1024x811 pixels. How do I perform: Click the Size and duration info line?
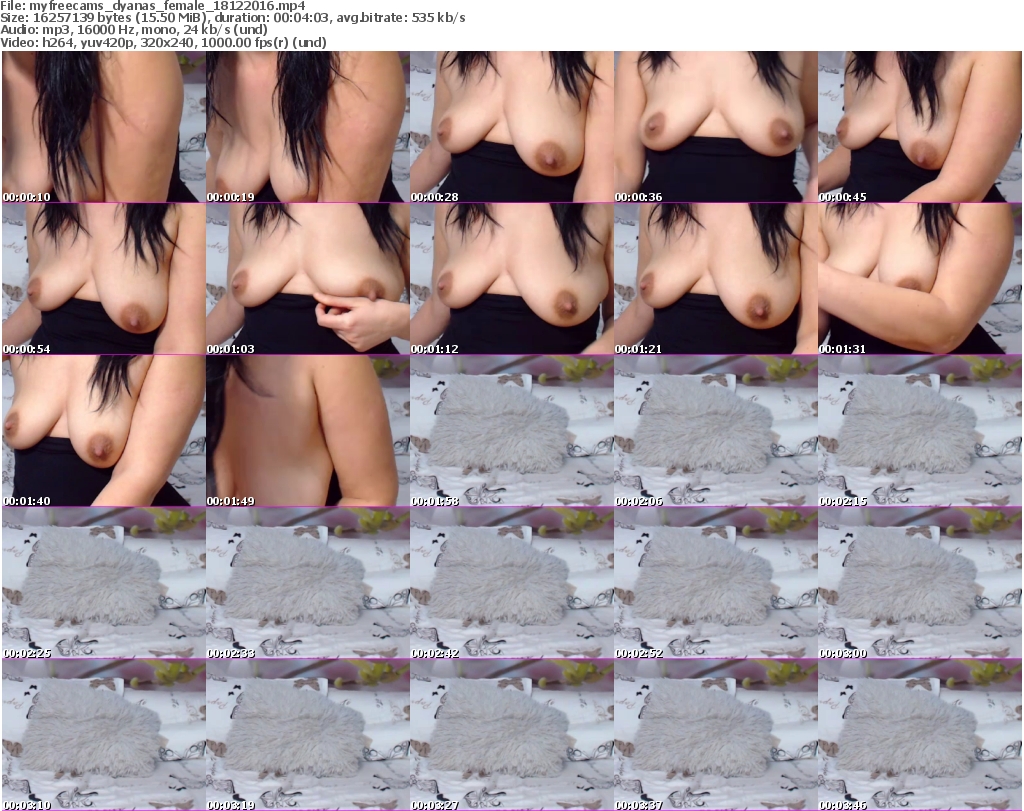pos(233,18)
